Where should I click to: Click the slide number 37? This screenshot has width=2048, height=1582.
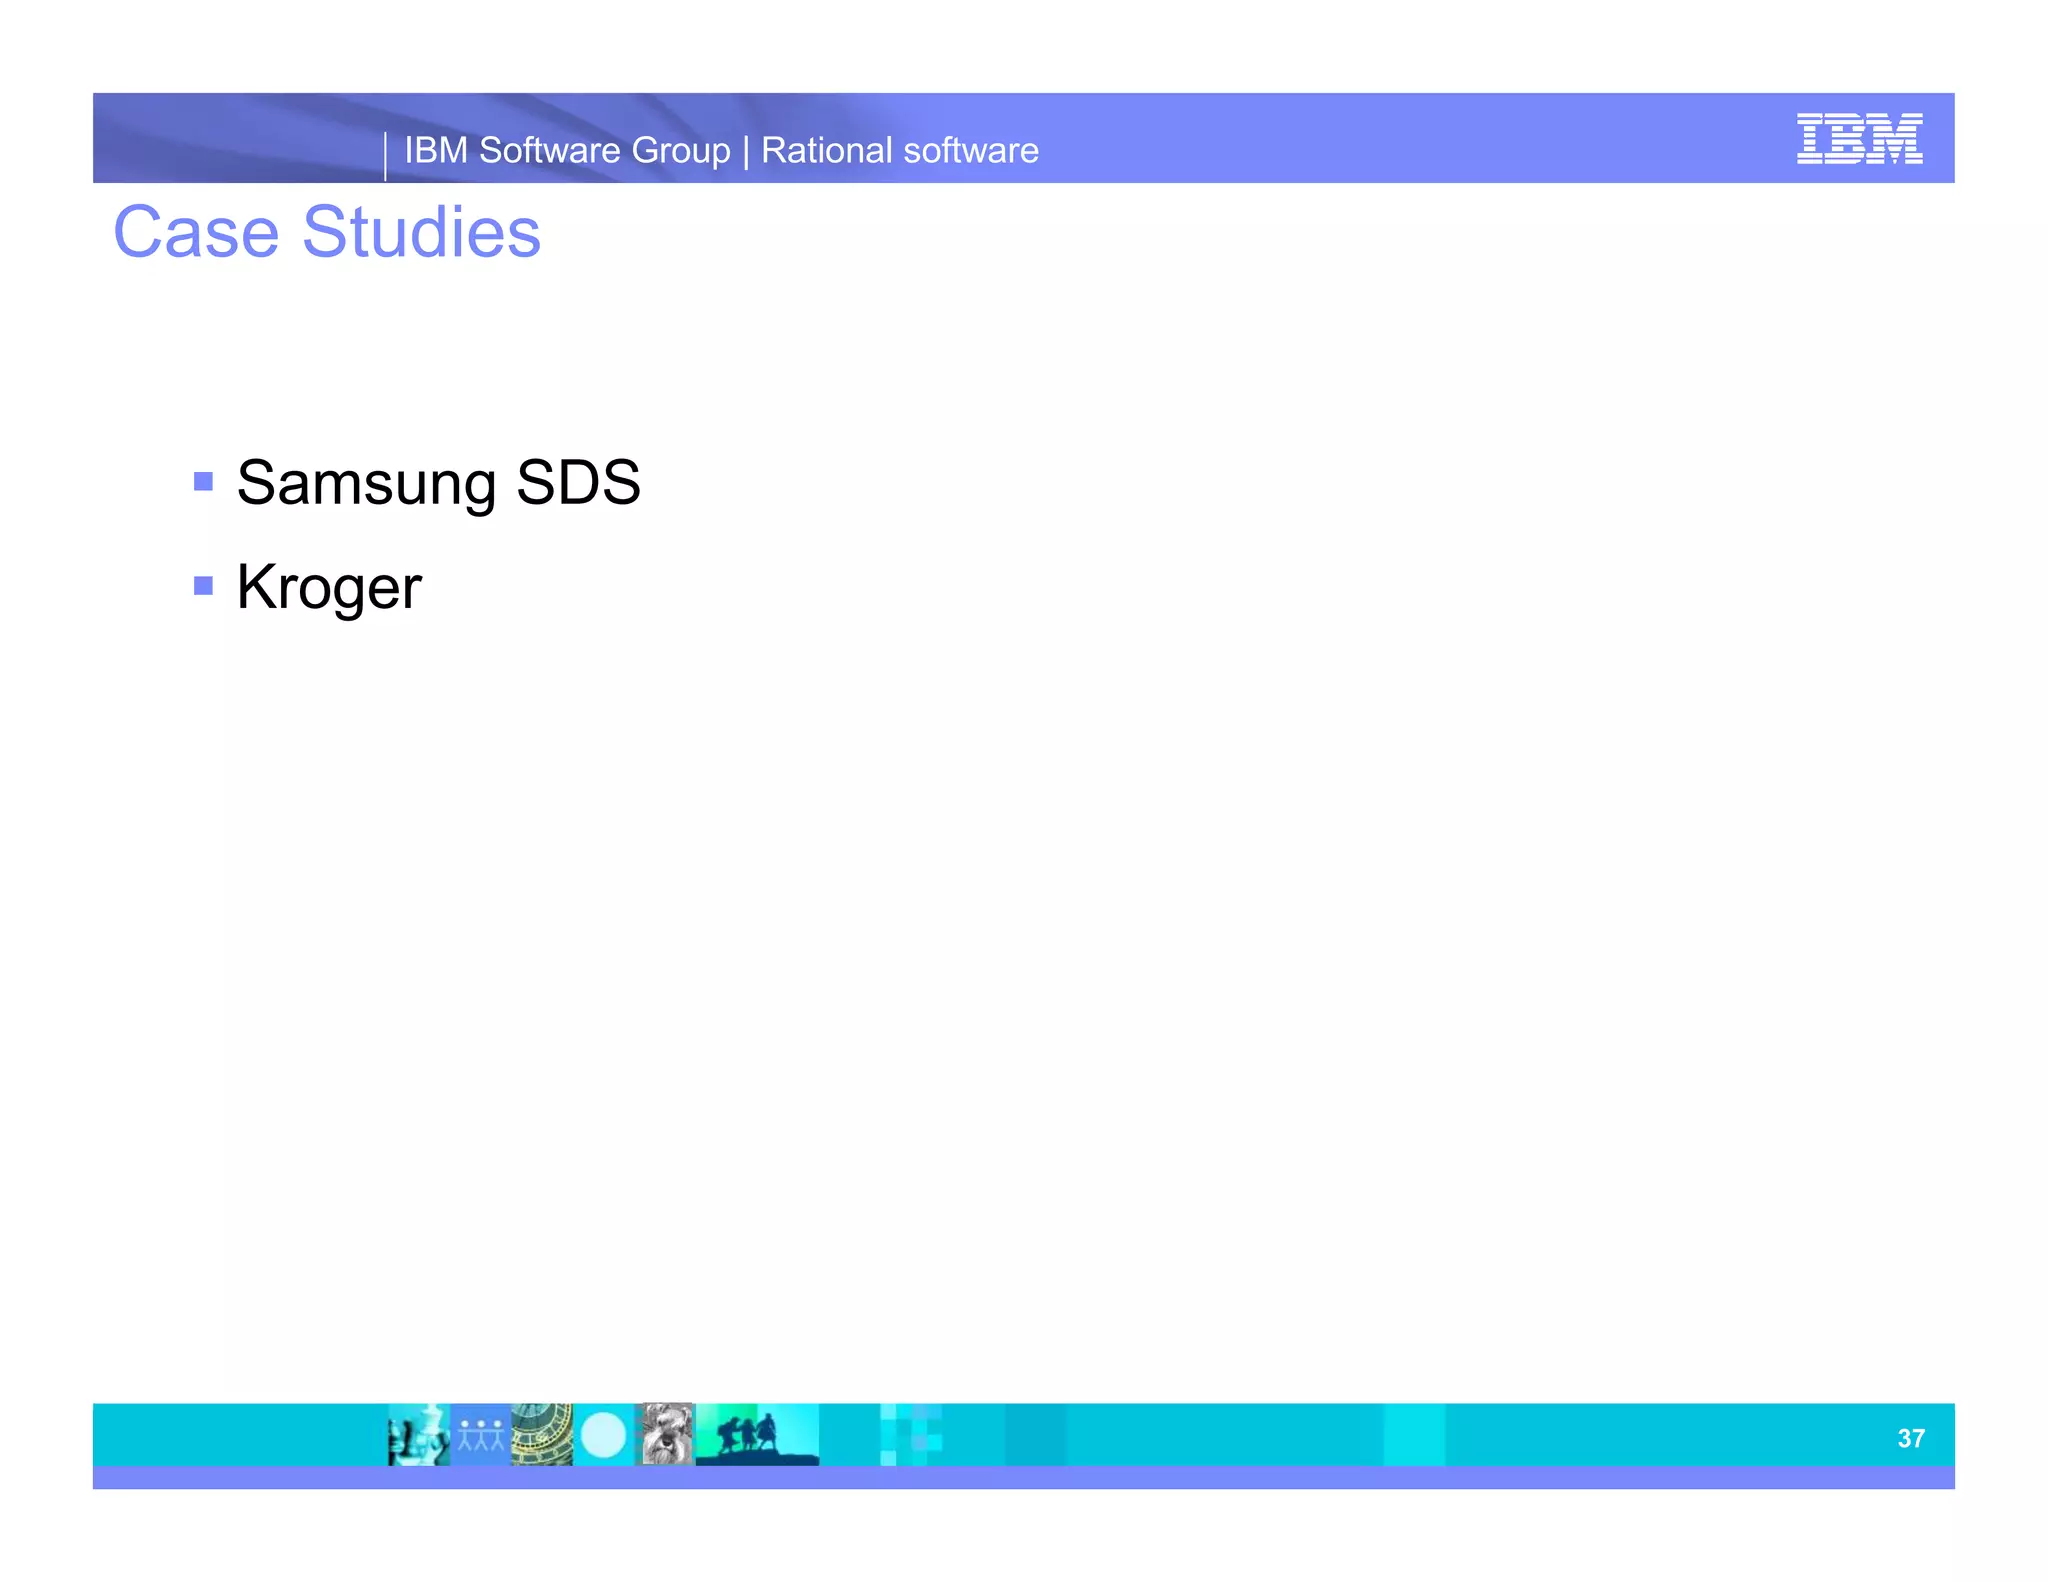(1910, 1438)
